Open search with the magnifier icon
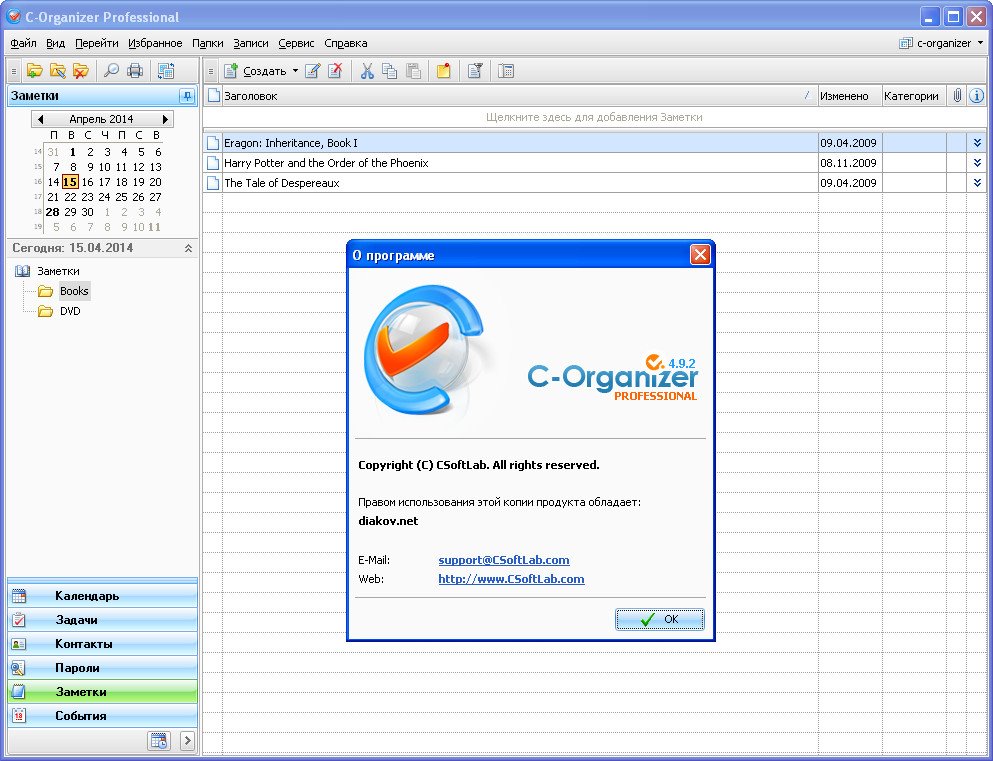The image size is (993, 761). click(x=111, y=71)
